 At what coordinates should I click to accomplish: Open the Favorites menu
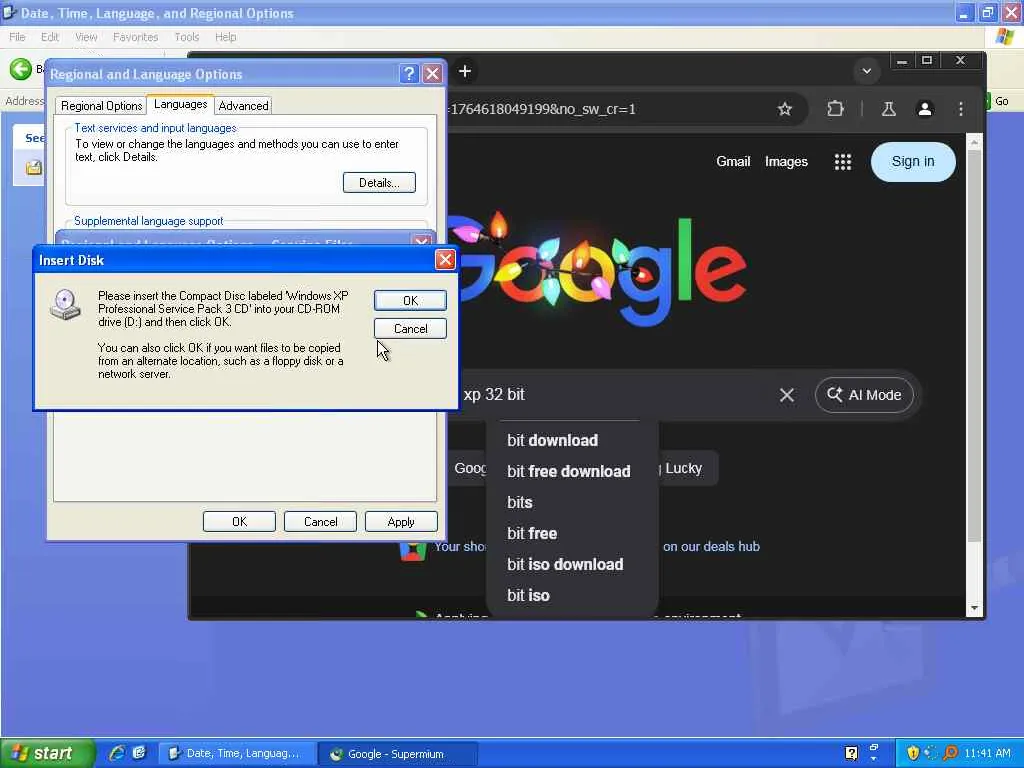coord(135,37)
